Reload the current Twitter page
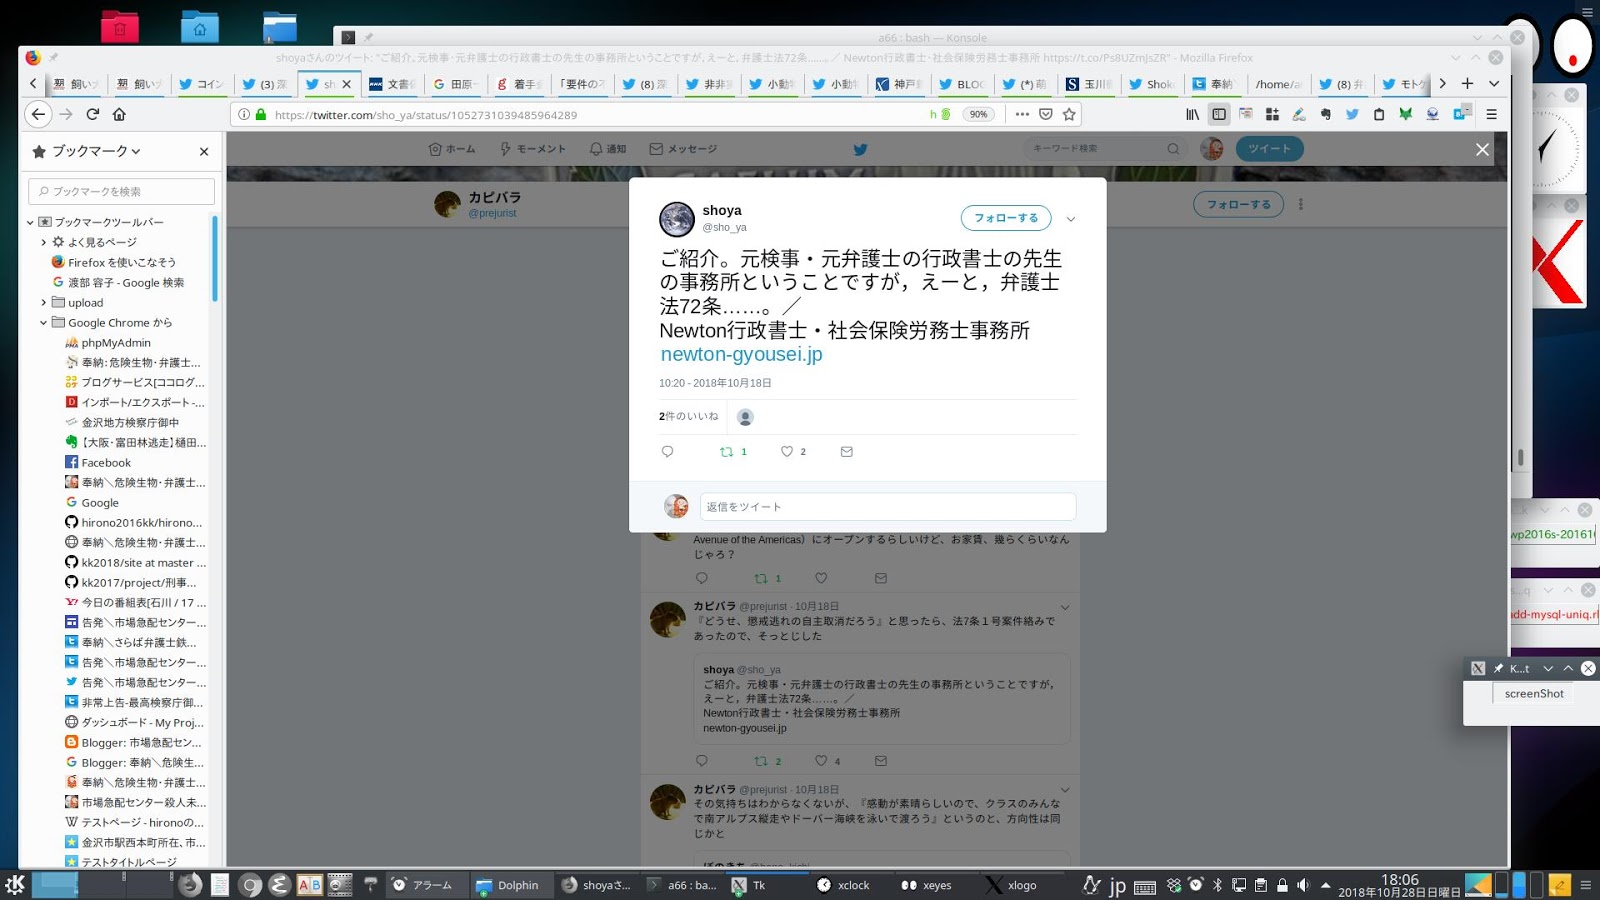 click(92, 114)
